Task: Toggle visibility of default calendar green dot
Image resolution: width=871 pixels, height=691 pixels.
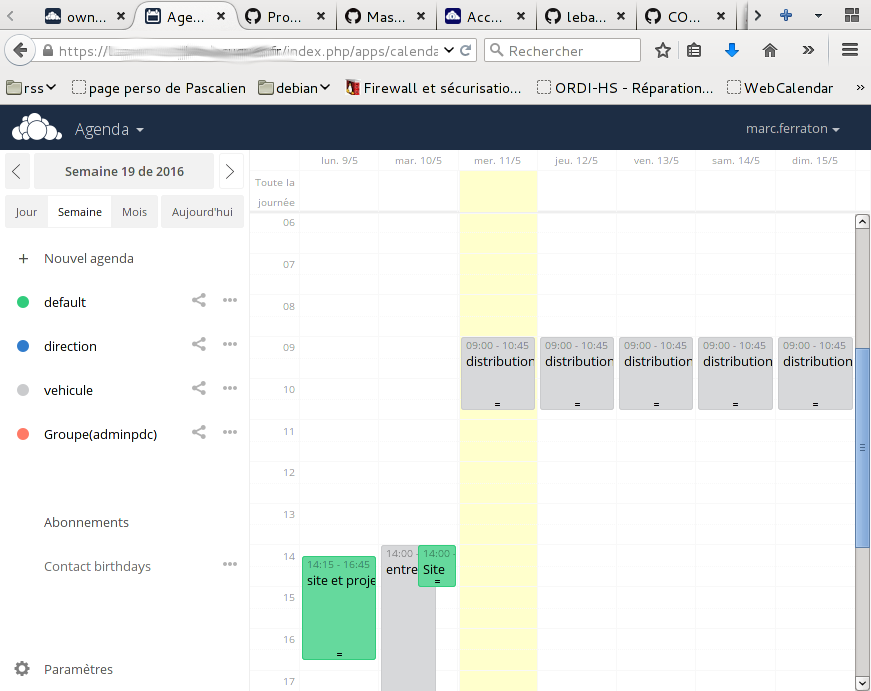Action: click(x=23, y=302)
